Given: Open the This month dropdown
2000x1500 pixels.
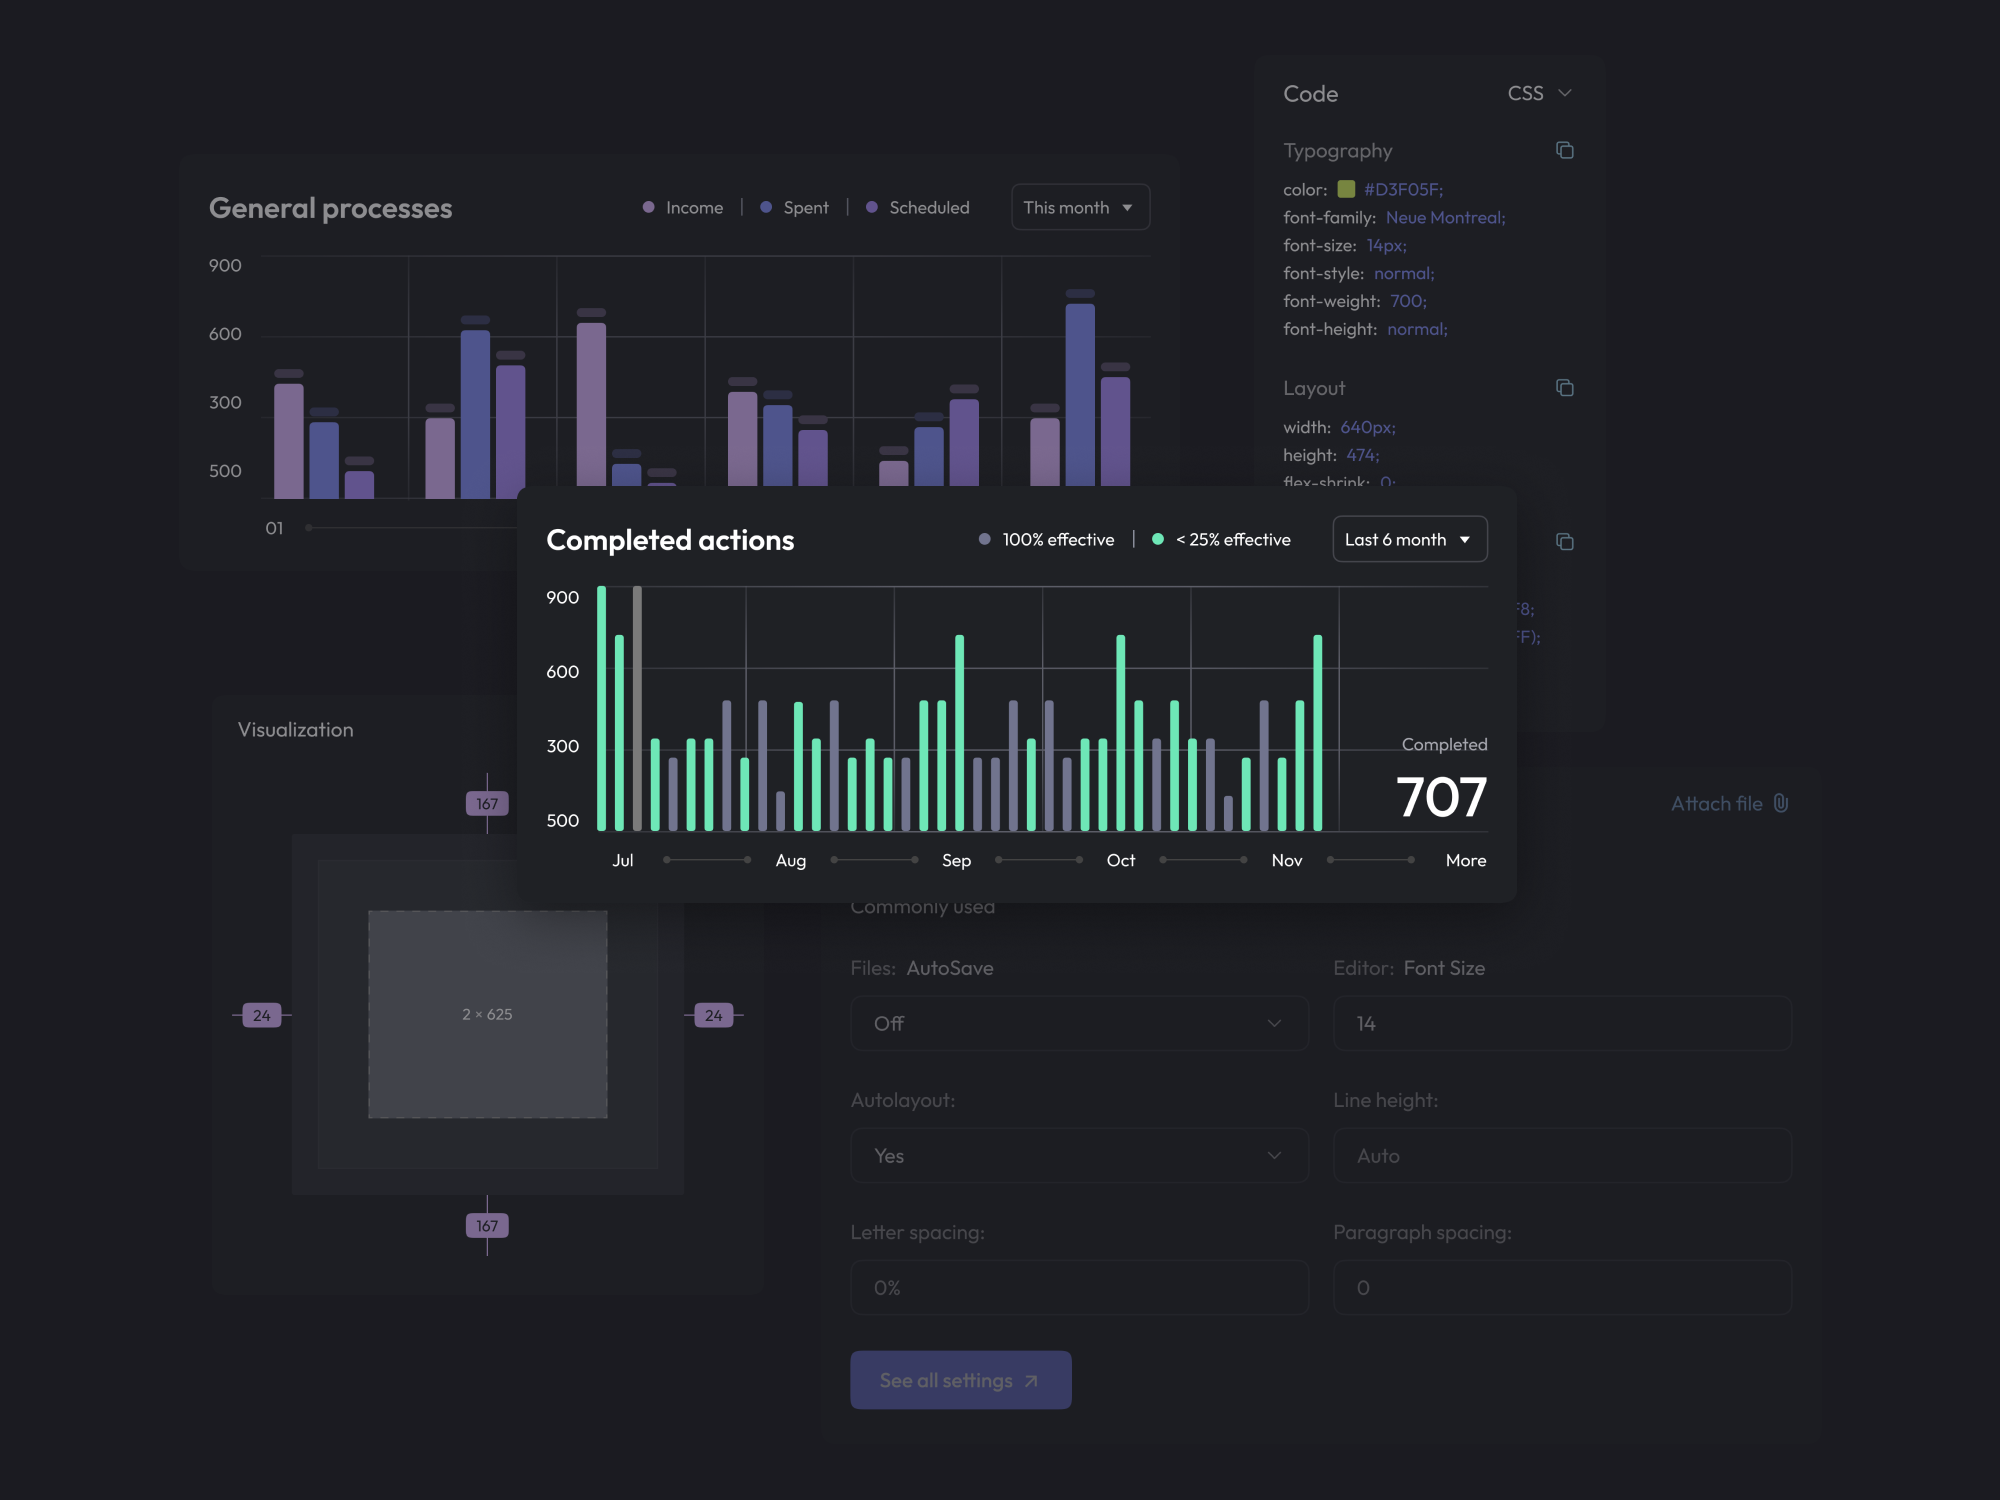Looking at the screenshot, I should point(1079,207).
